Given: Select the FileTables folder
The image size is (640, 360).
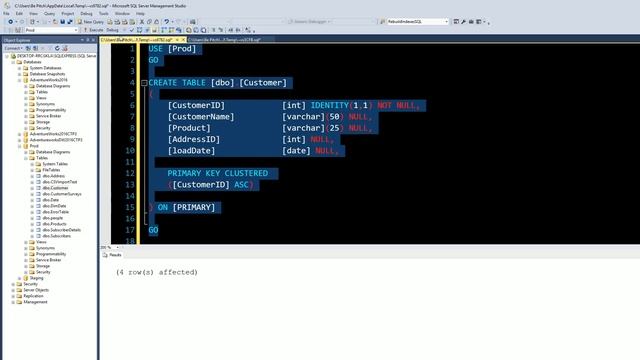Looking at the screenshot, I should tap(51, 170).
